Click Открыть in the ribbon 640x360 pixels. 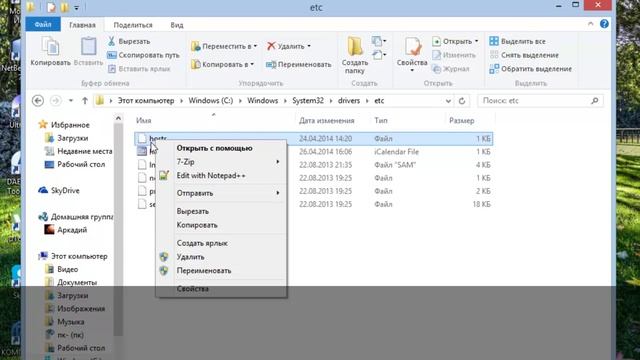[455, 41]
